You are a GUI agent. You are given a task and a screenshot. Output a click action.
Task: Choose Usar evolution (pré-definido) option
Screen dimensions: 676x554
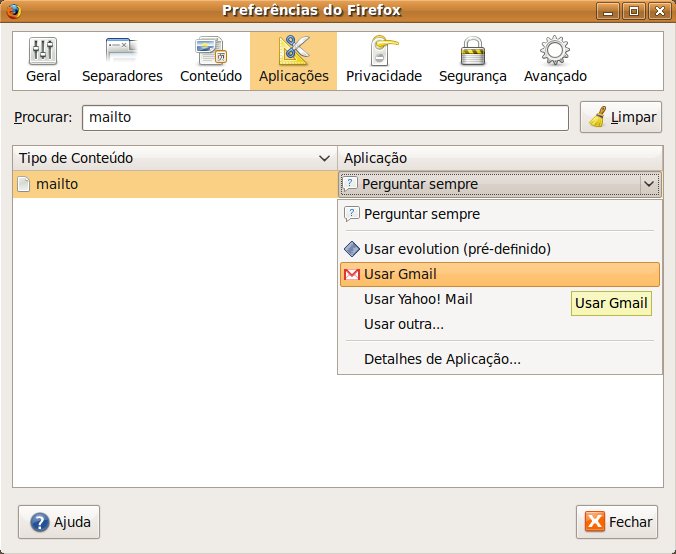[500, 249]
